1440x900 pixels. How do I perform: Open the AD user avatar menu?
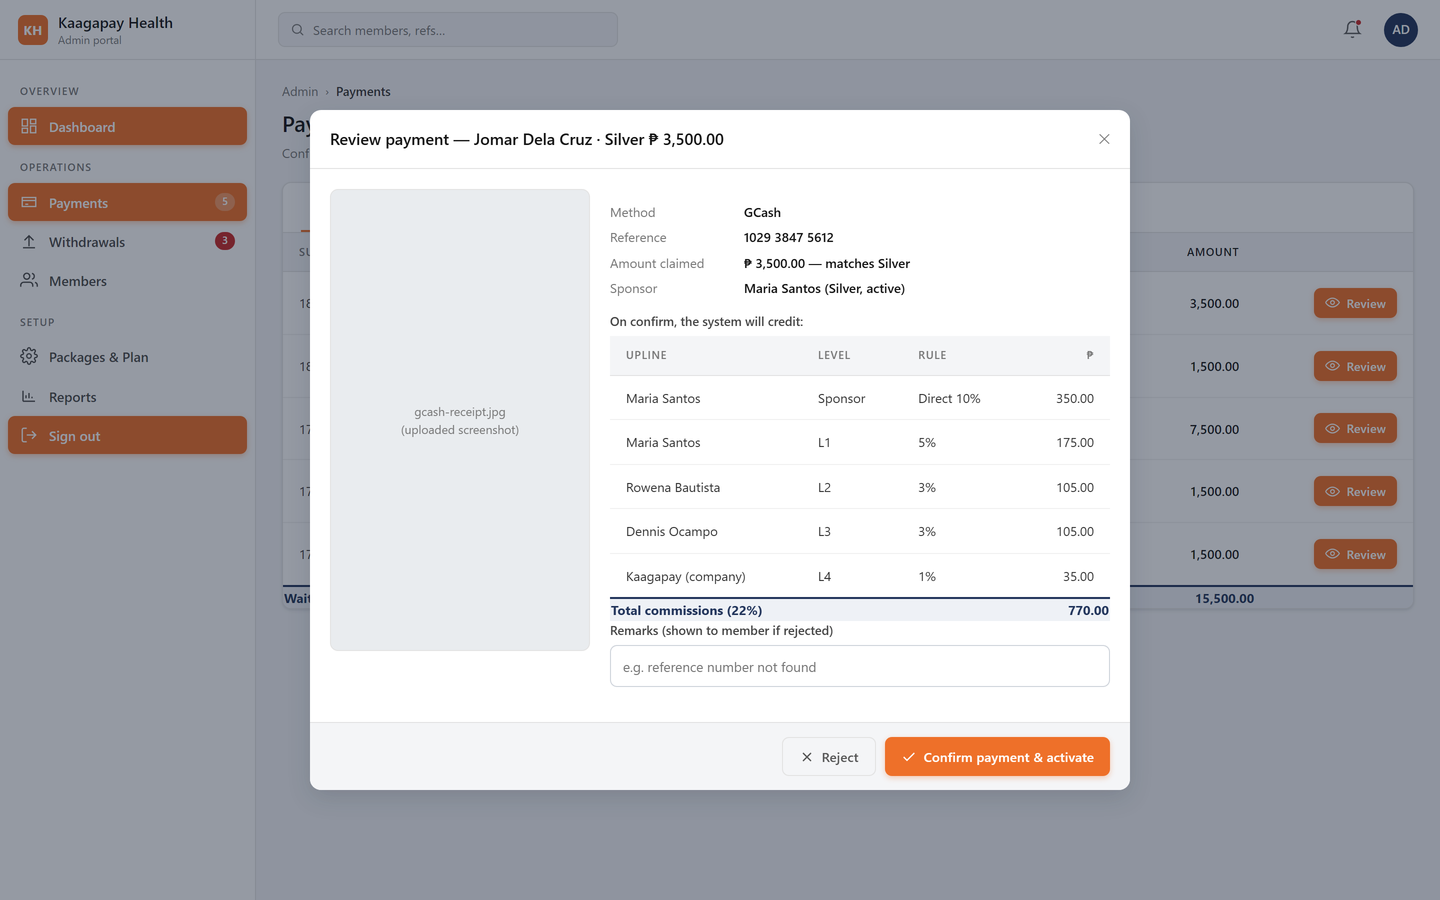pyautogui.click(x=1400, y=30)
